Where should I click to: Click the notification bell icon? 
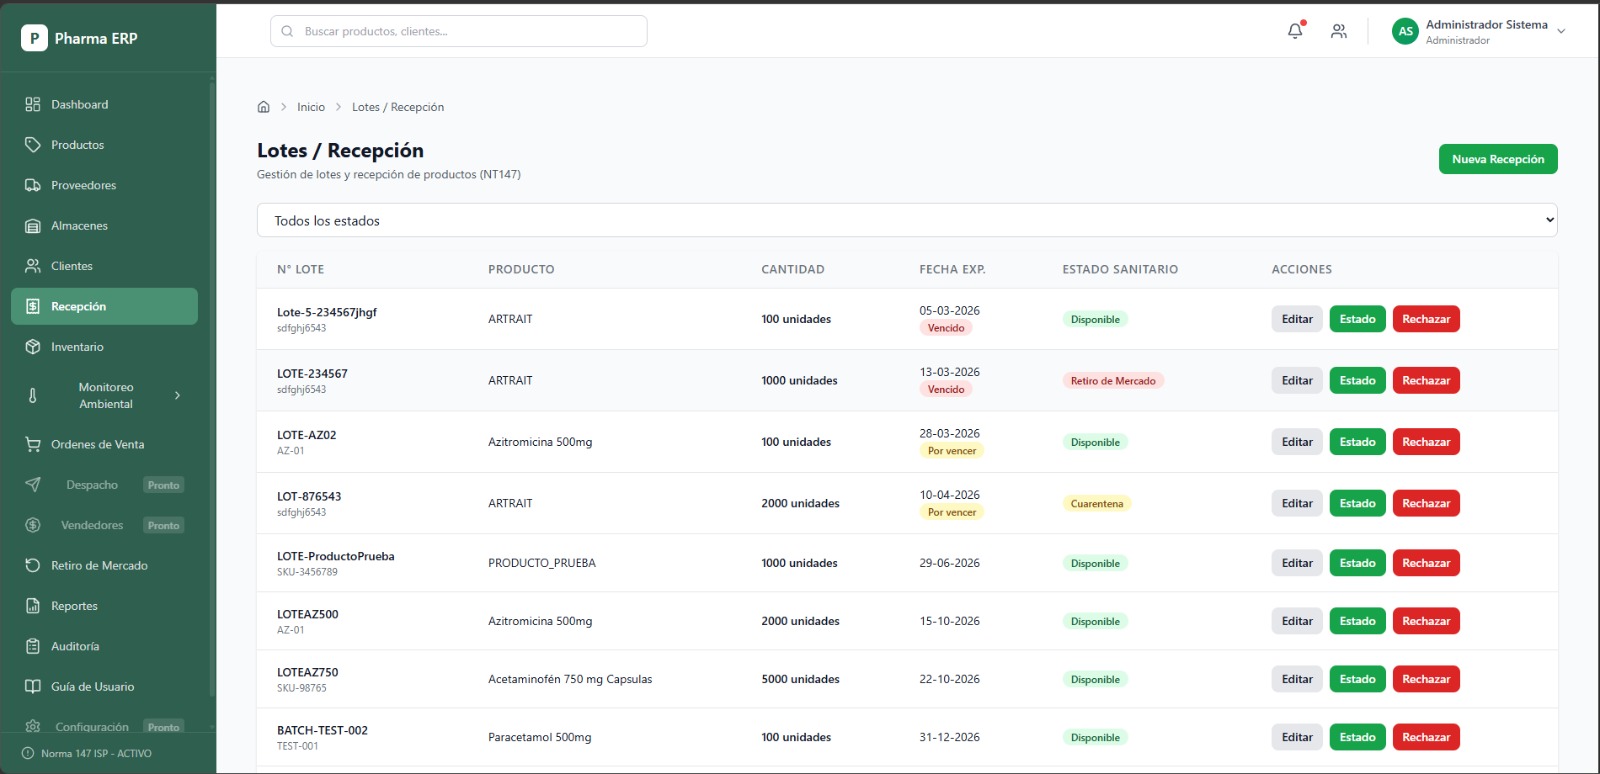[x=1295, y=31]
